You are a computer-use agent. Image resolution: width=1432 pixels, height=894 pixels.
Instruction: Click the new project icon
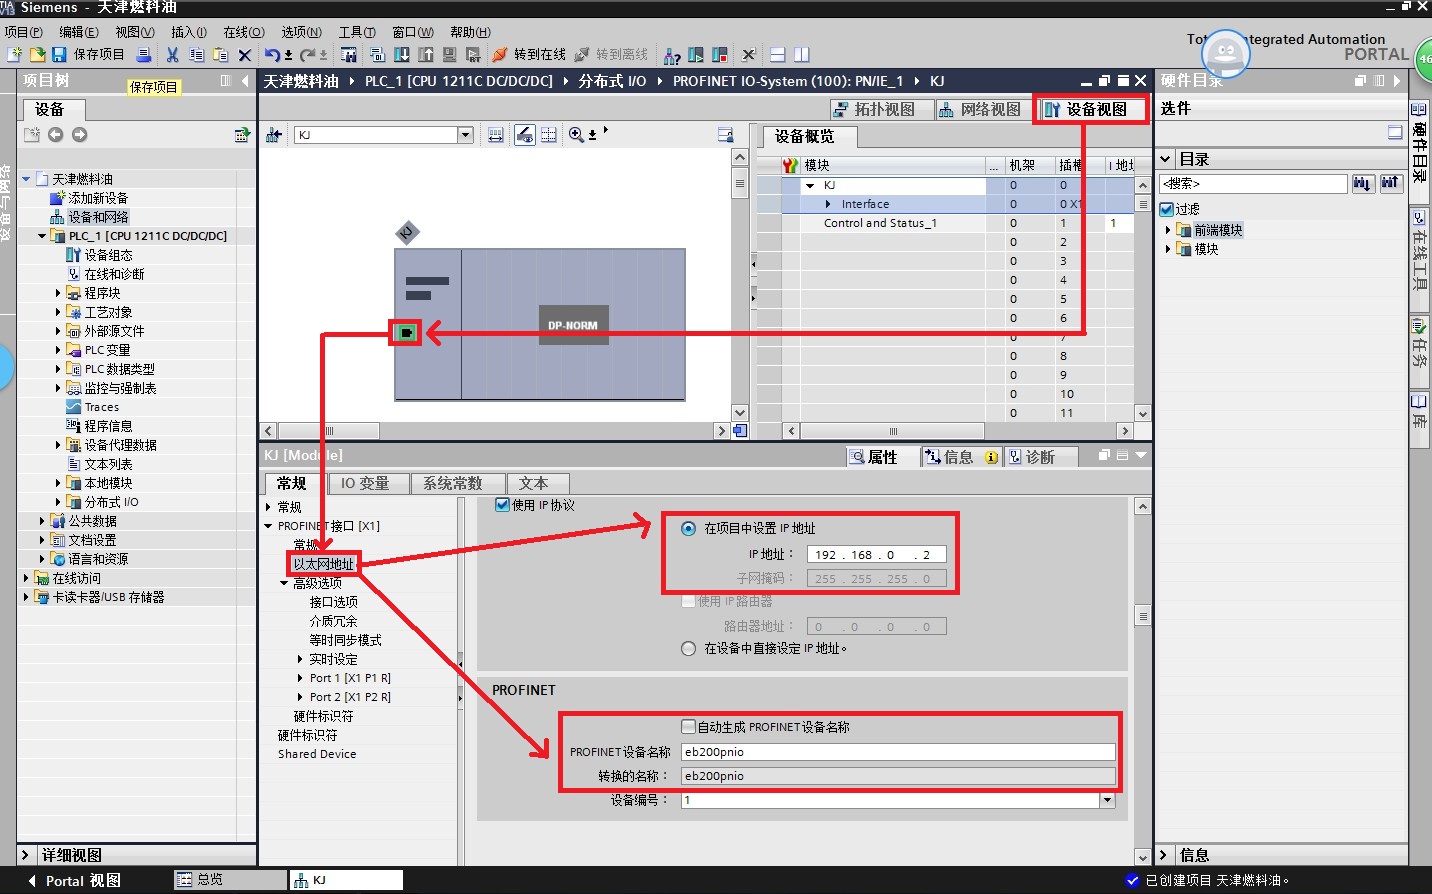[x=14, y=54]
